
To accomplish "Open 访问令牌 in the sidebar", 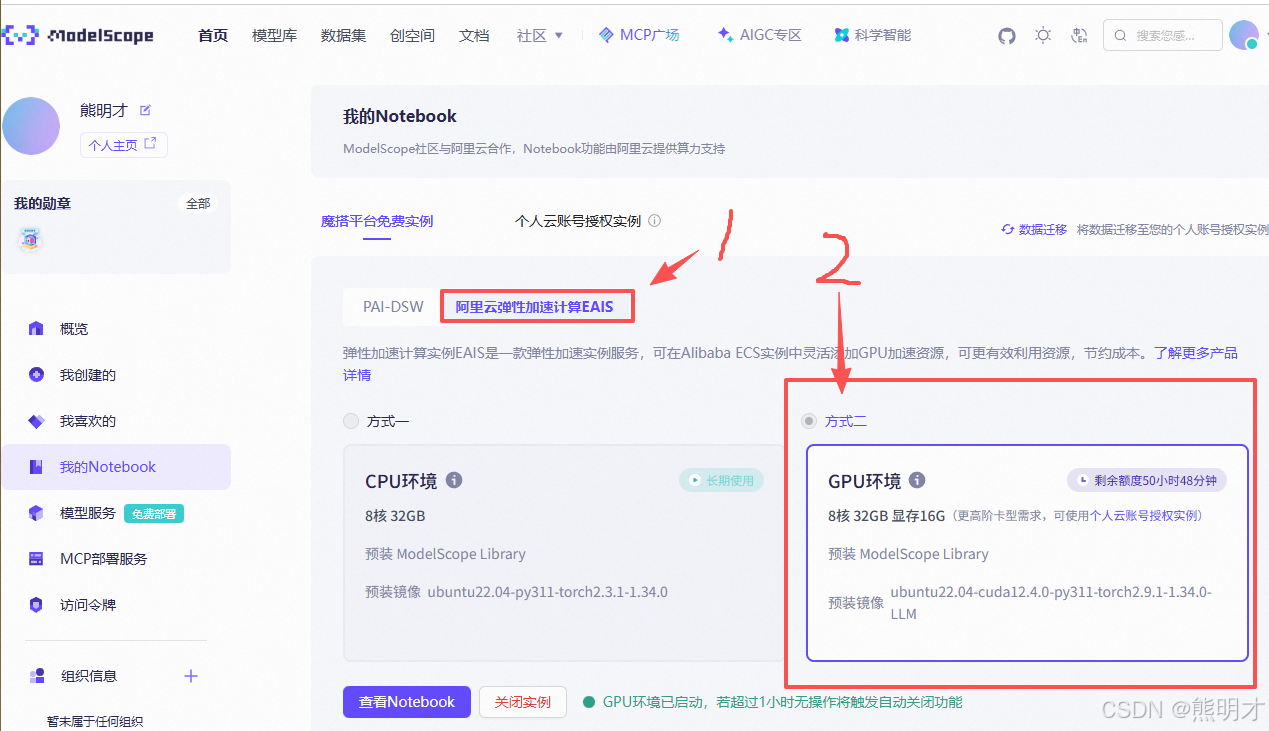I will tap(98, 604).
